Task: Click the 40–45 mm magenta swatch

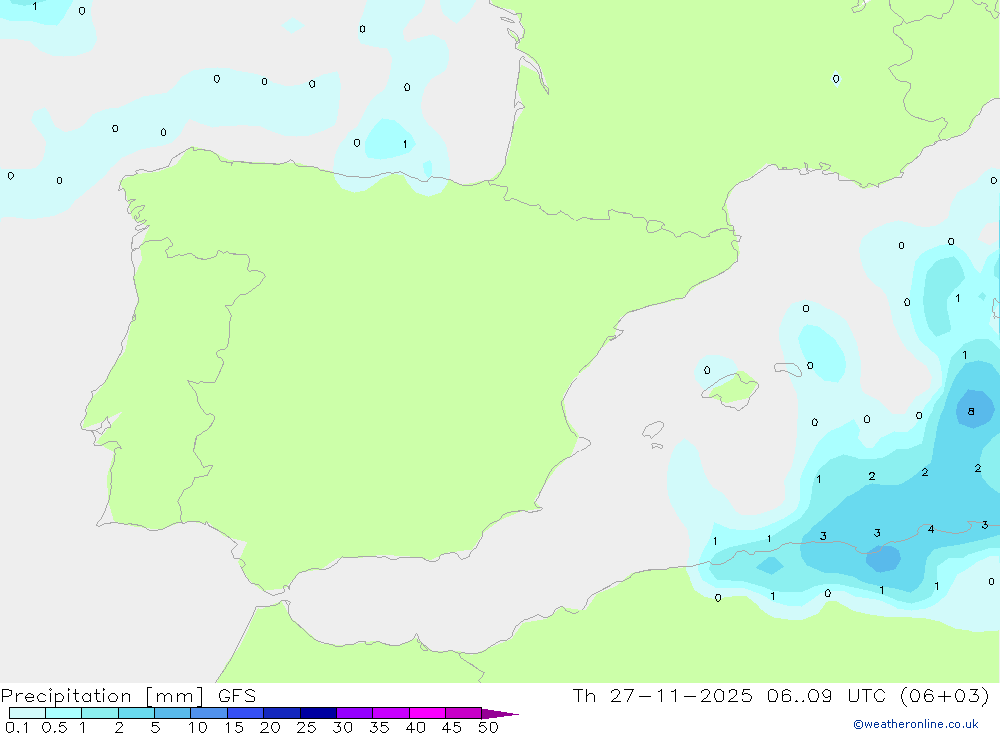Action: click(427, 713)
